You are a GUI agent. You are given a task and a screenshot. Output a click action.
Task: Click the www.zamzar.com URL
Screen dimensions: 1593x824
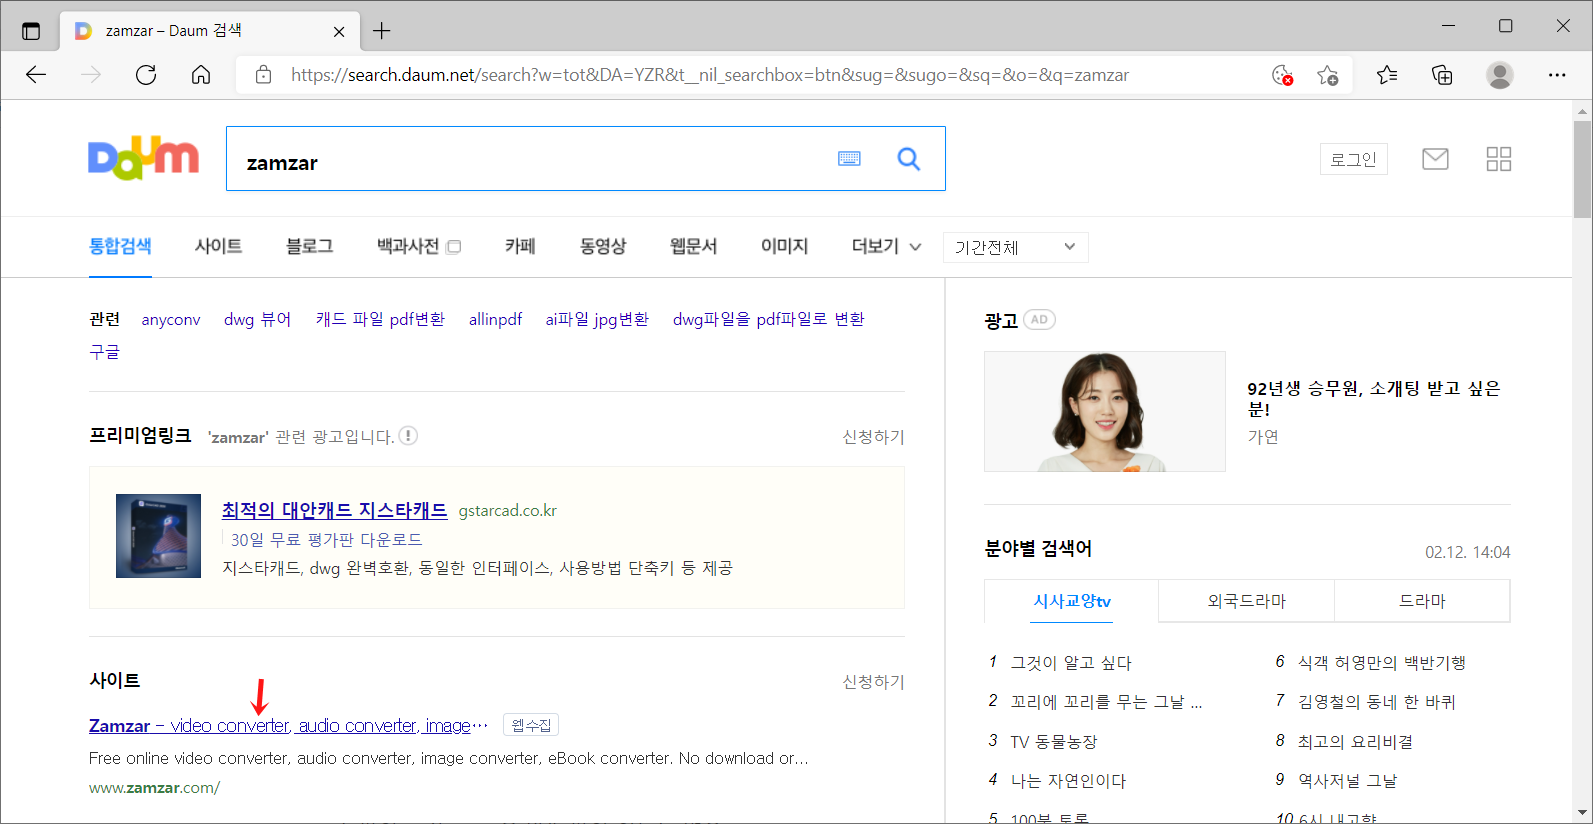pyautogui.click(x=154, y=788)
